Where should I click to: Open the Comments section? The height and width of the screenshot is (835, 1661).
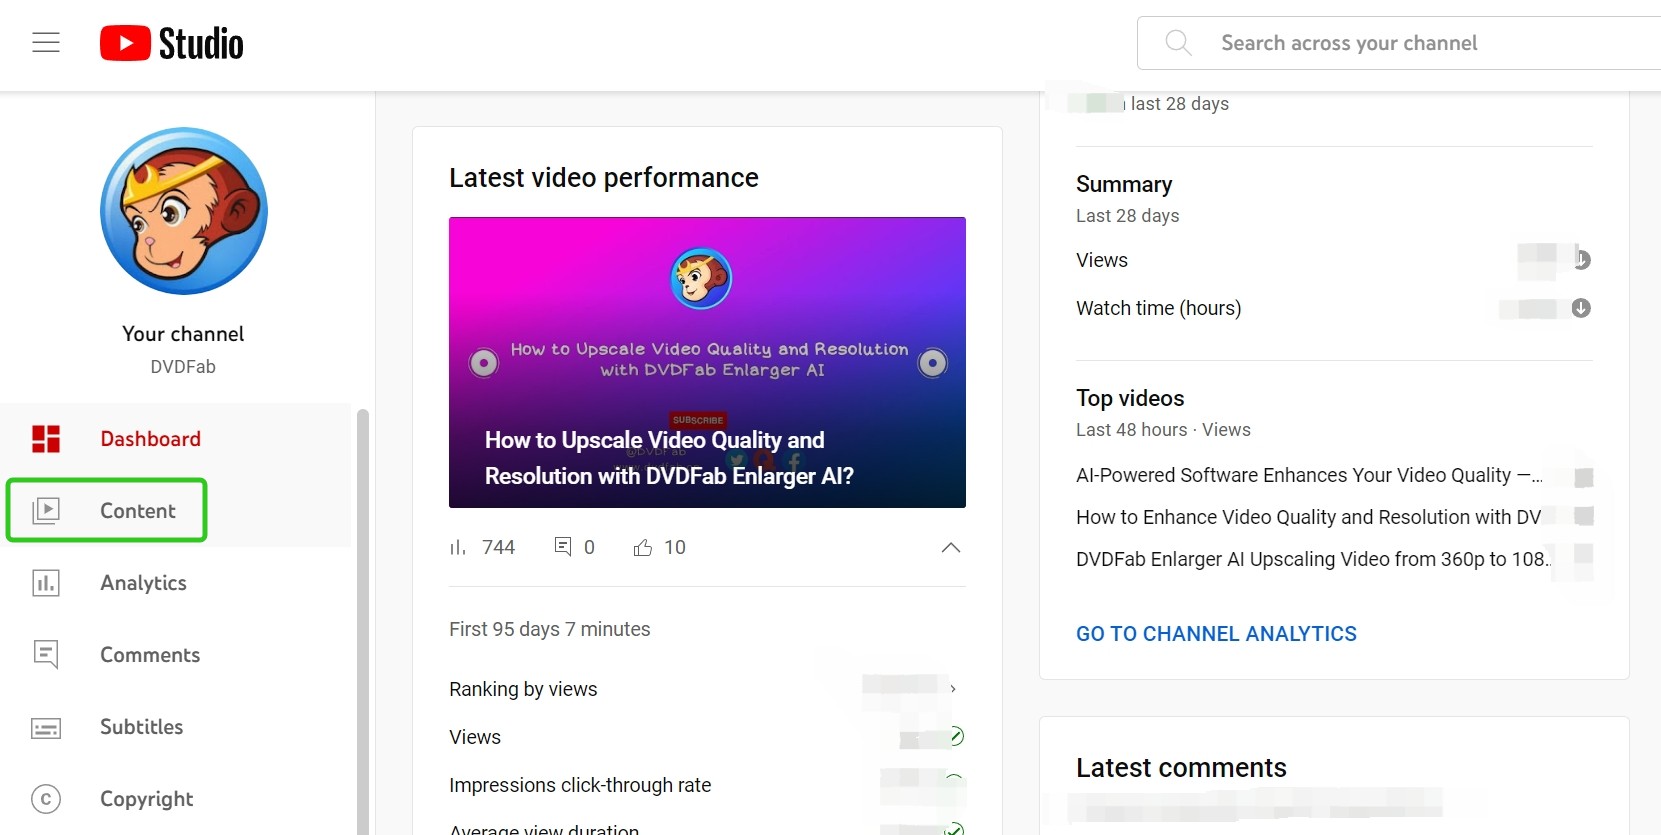tap(176, 655)
